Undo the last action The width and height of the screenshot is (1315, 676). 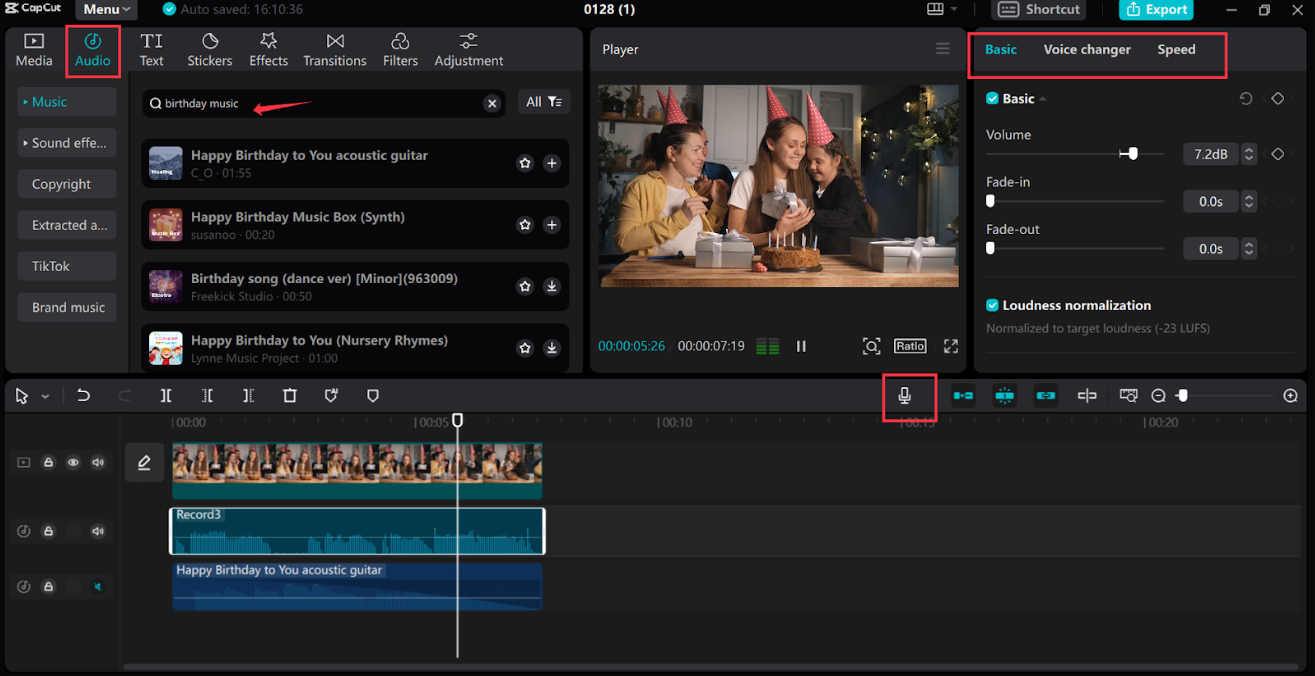coord(83,396)
